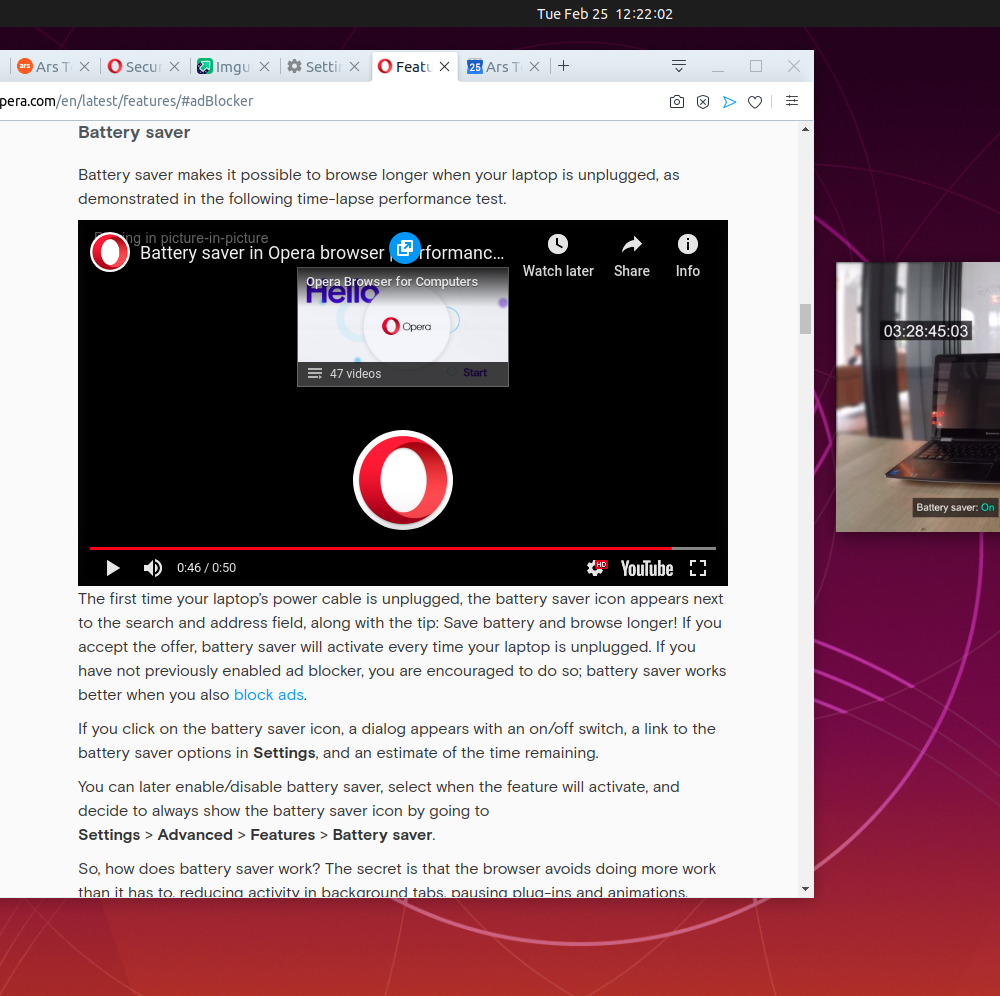Viewport: 1000px width, 996px height.
Task: Open Easy Setup sliders icon
Action: (x=792, y=101)
